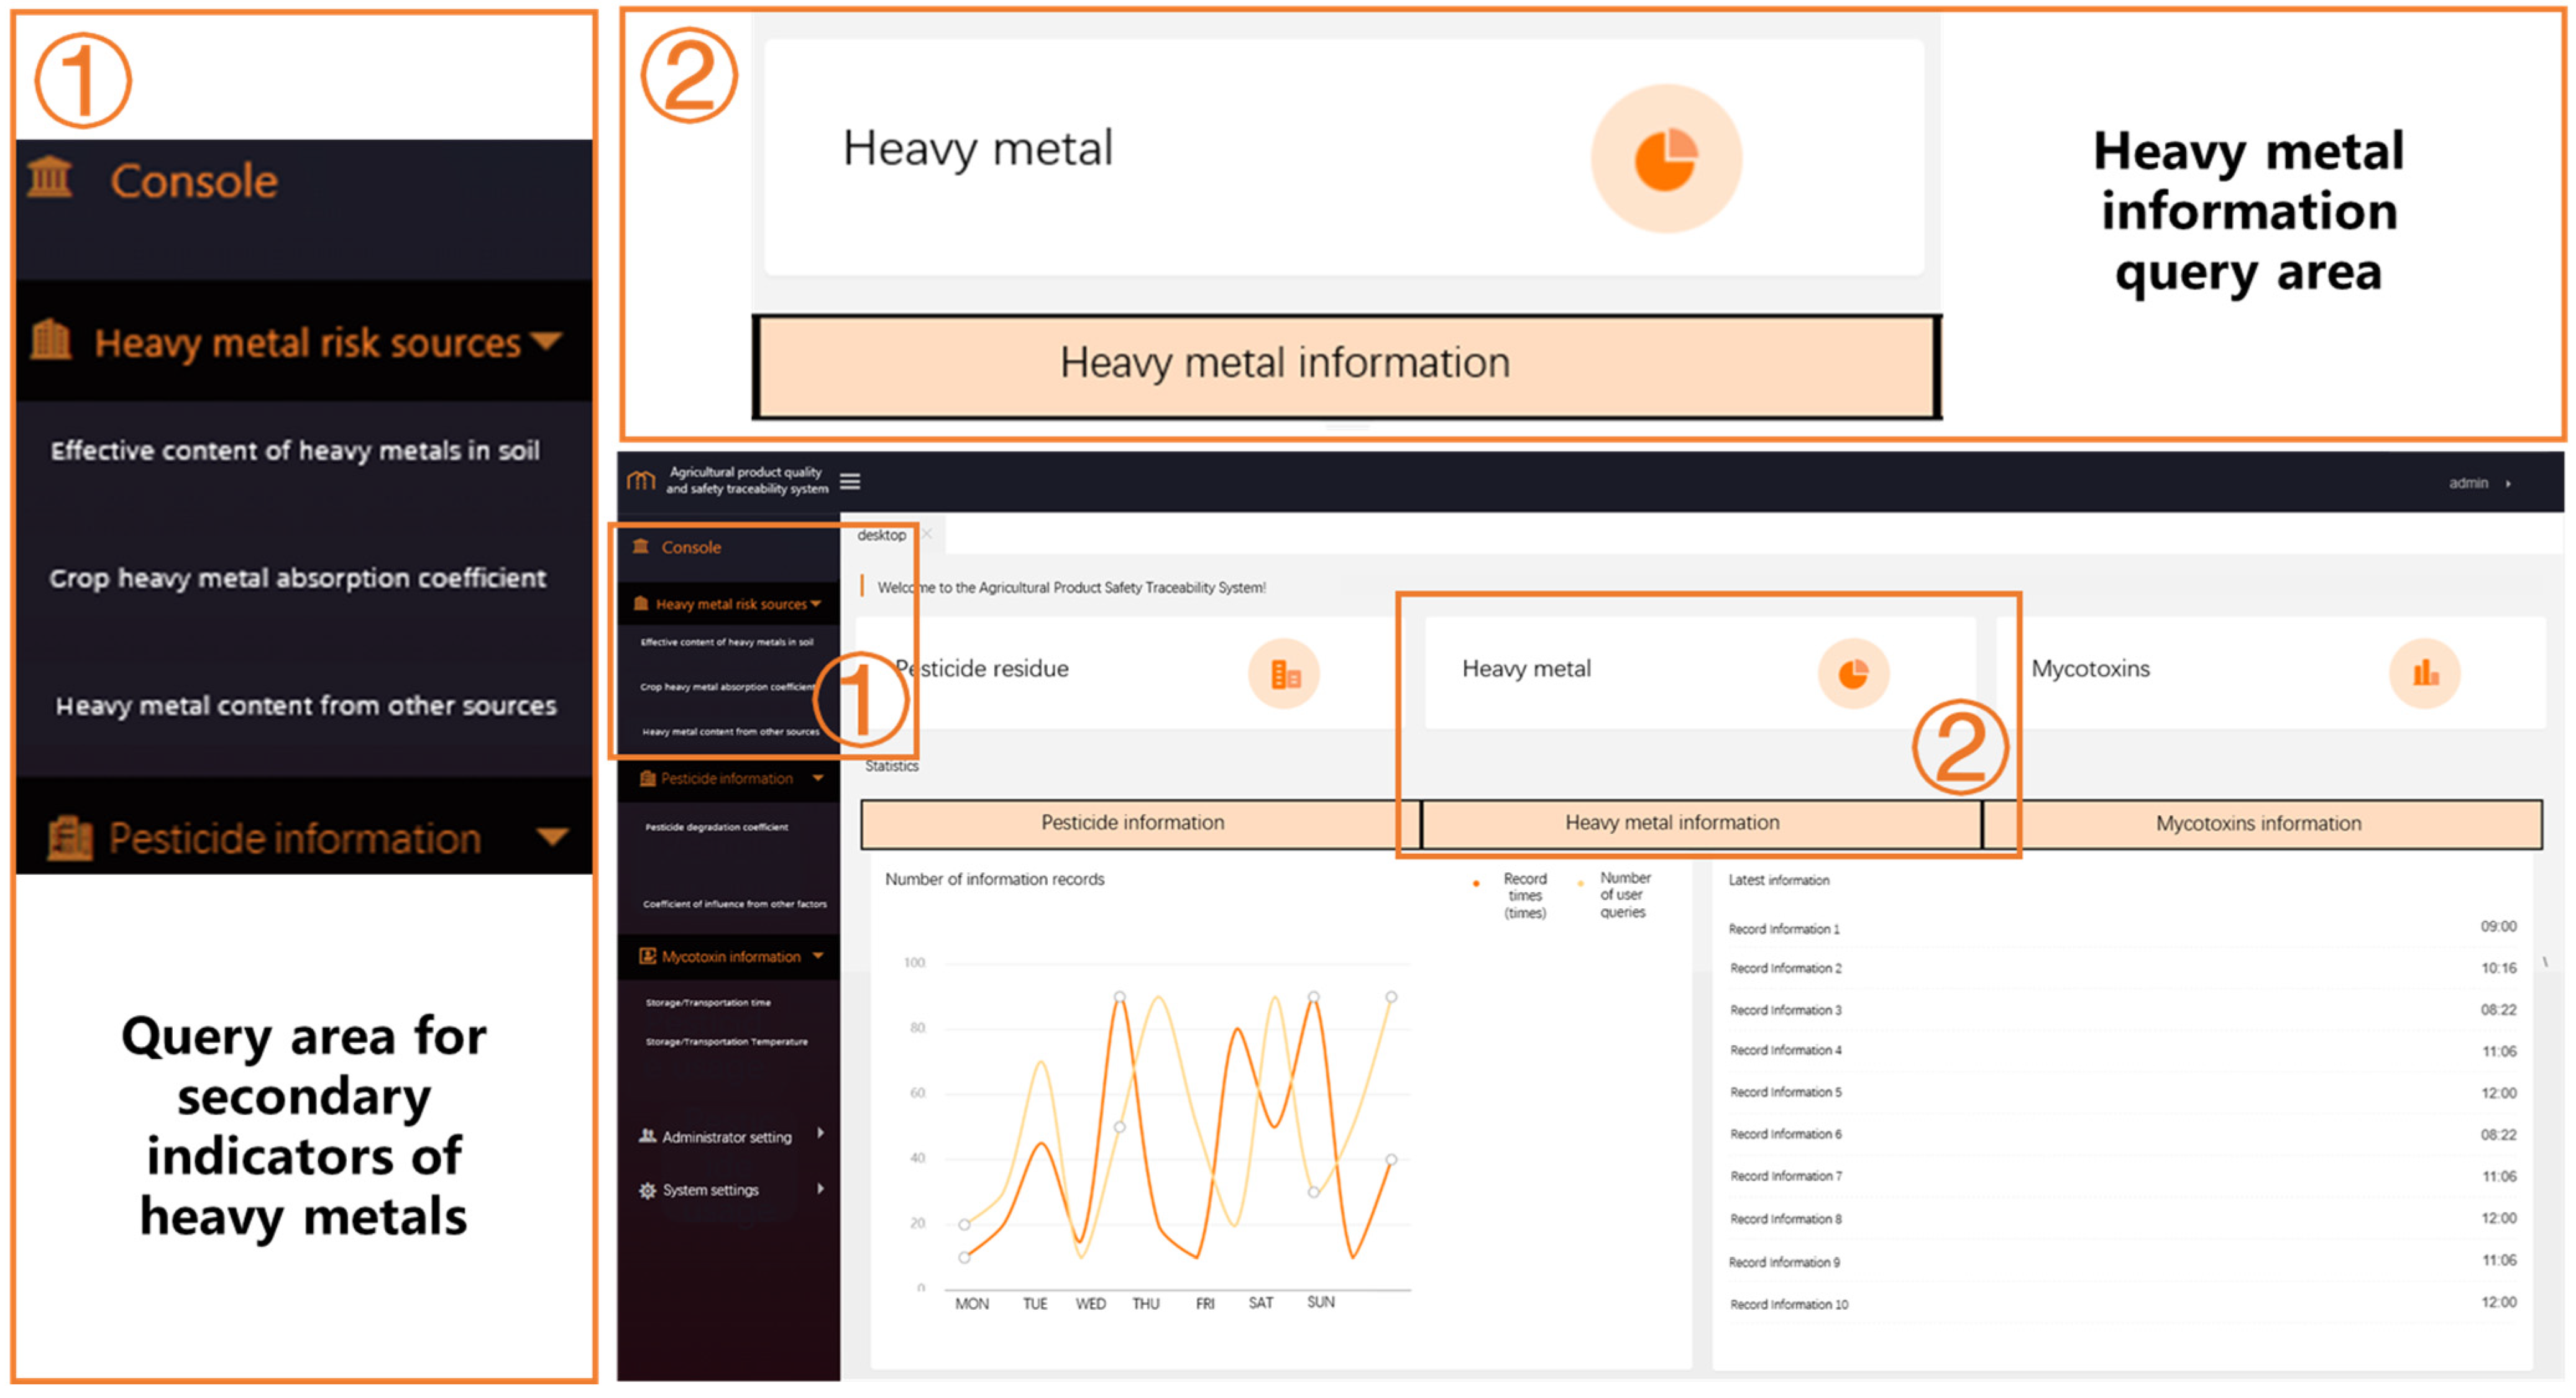The height and width of the screenshot is (1398, 2576).
Task: Click the large enlarged pie chart icon
Action: tap(1666, 159)
